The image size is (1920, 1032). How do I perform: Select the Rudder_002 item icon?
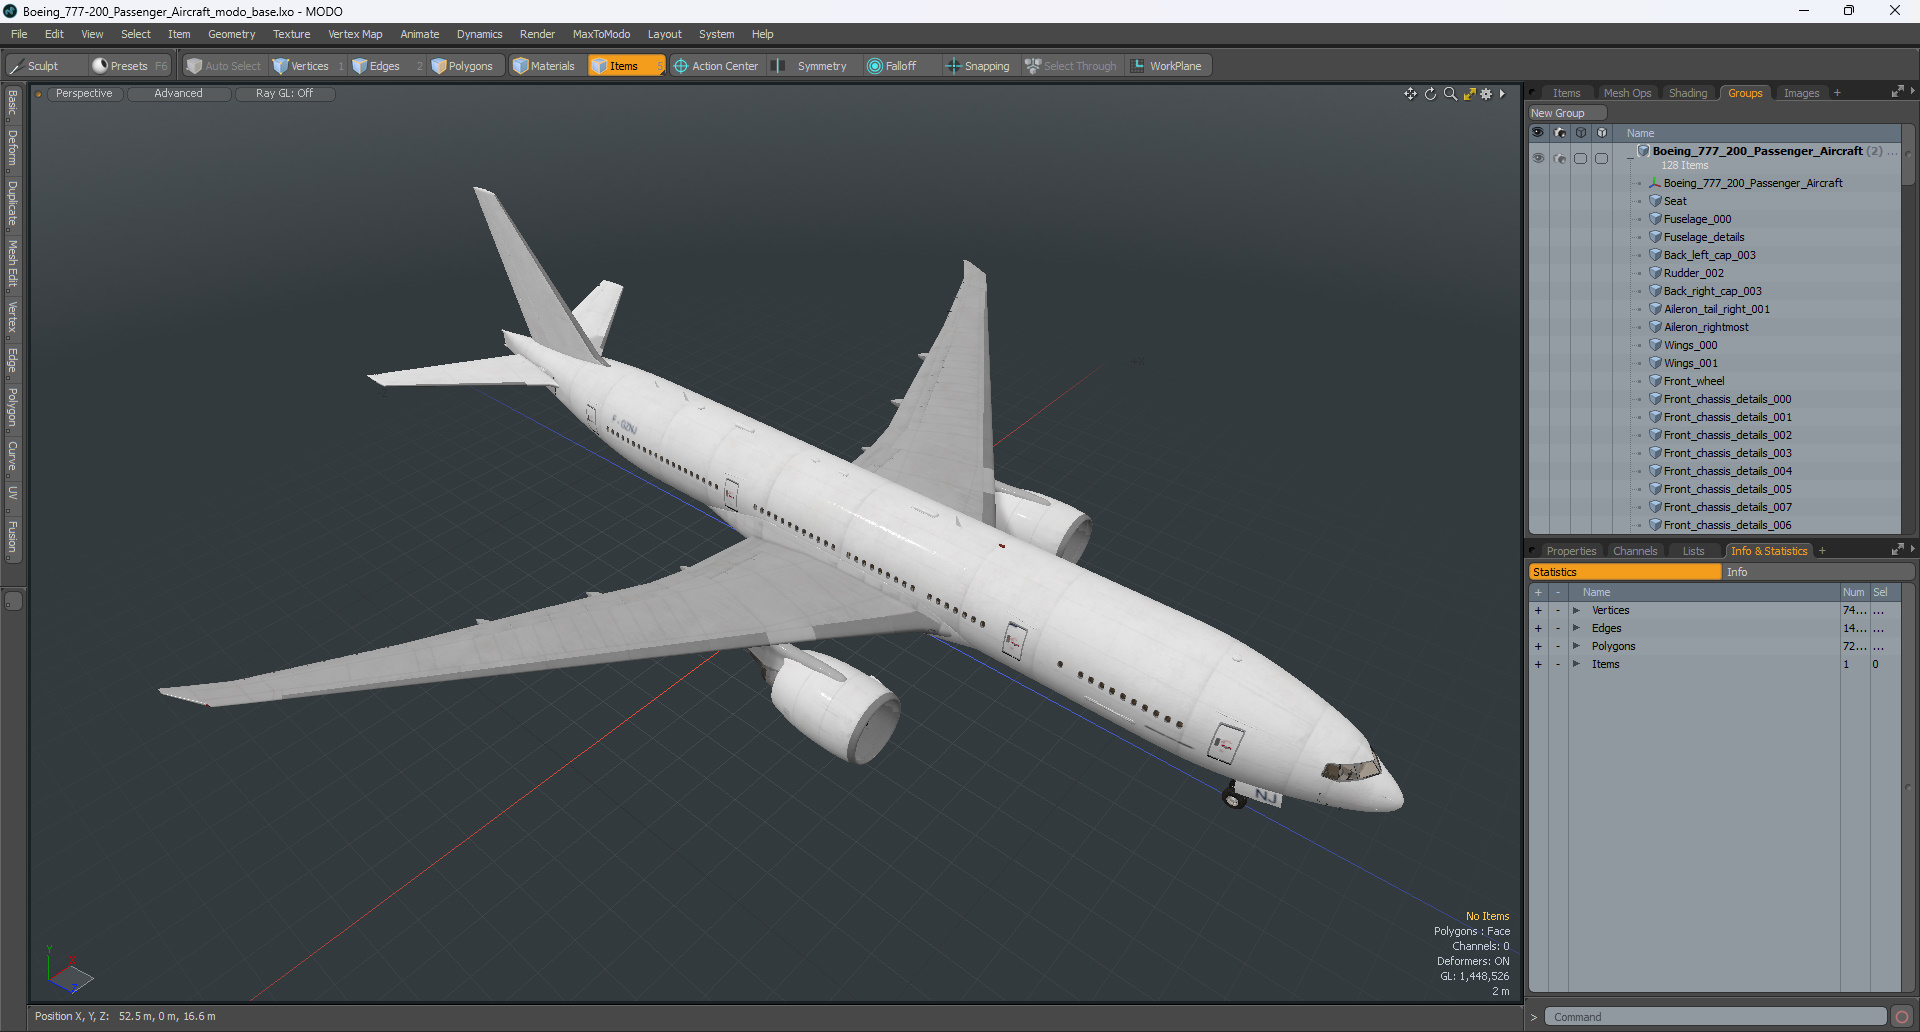[x=1655, y=273]
